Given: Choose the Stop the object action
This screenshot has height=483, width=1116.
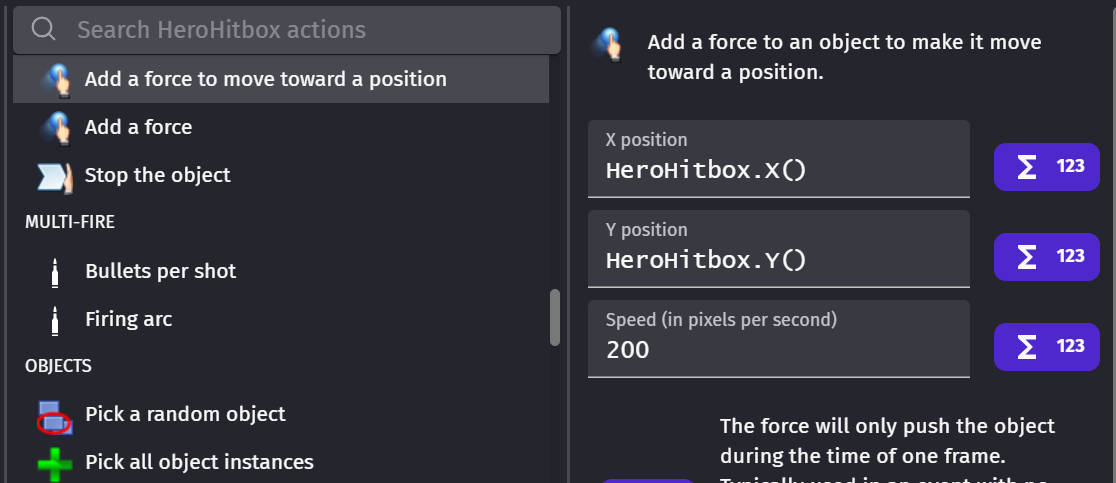Looking at the screenshot, I should point(157,175).
